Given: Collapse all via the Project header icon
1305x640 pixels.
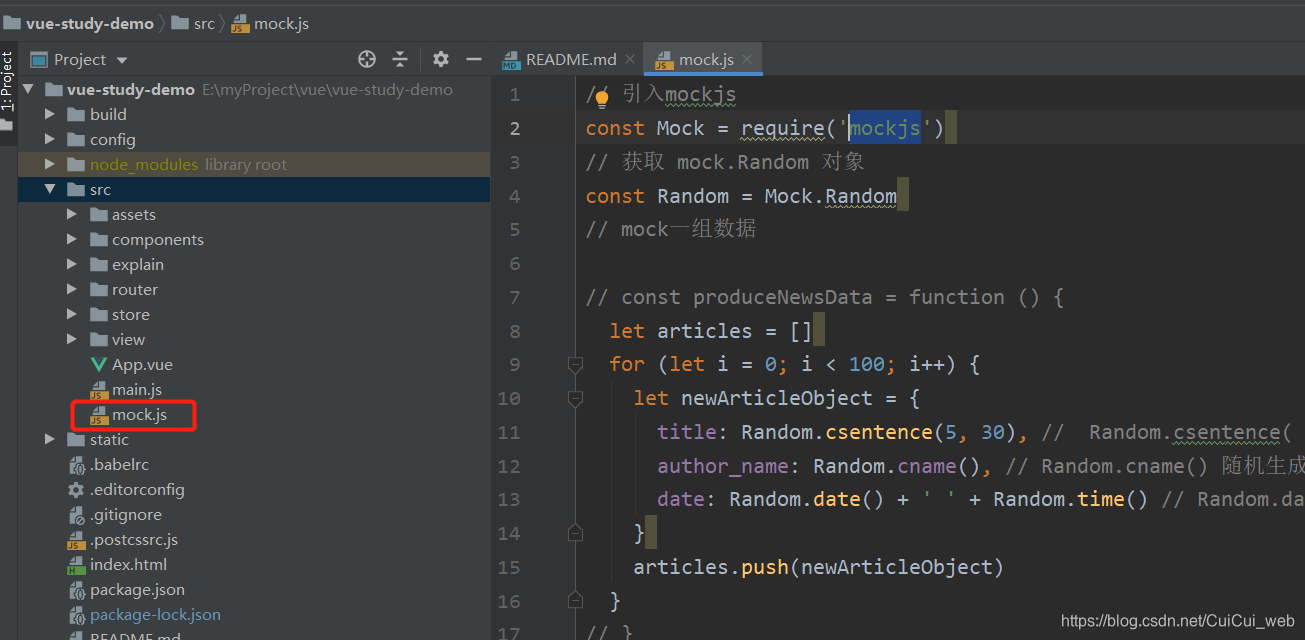Looking at the screenshot, I should tap(400, 59).
